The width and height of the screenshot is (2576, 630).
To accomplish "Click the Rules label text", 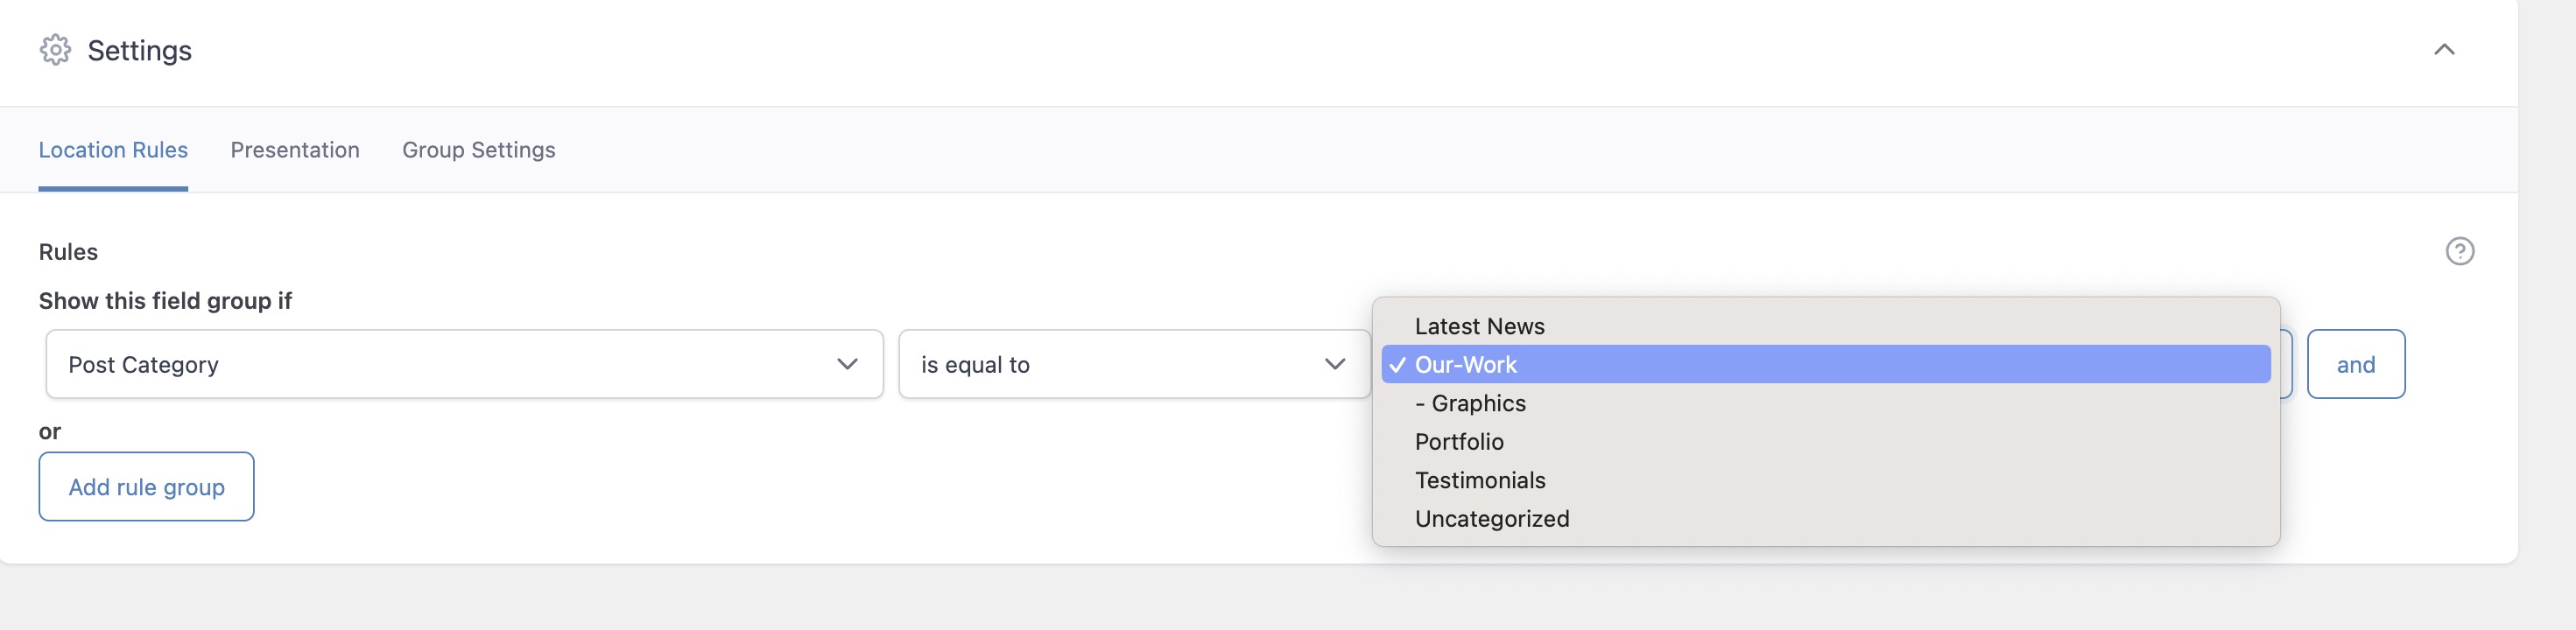I will point(68,252).
